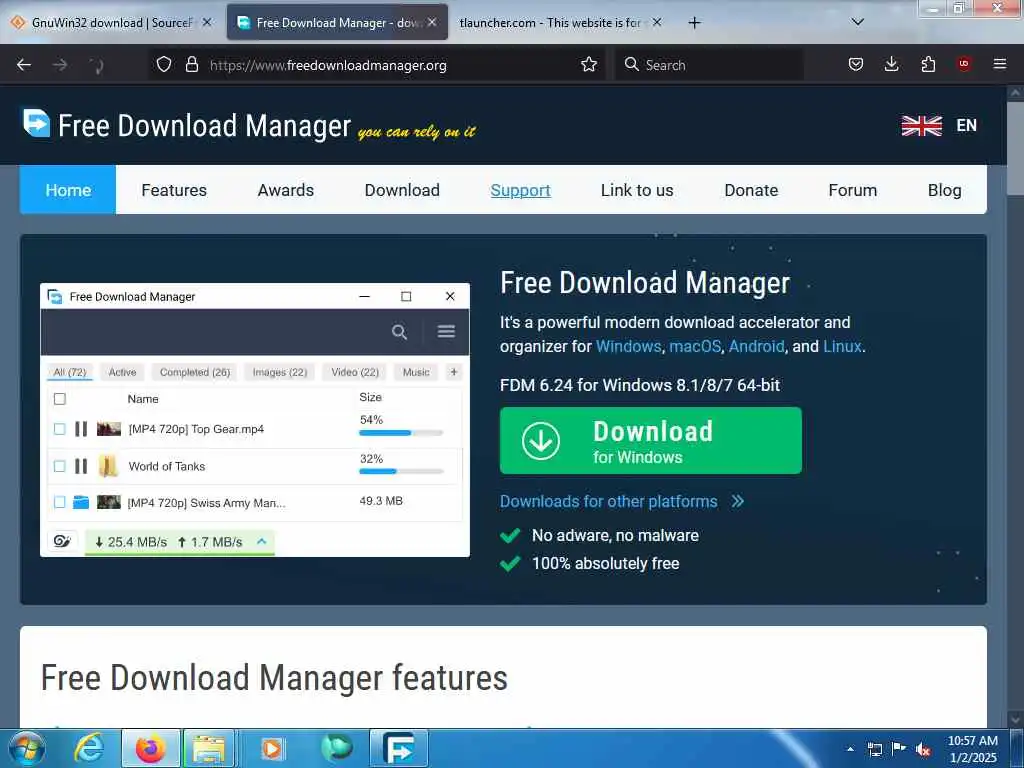
Task: Click the "100% absolutely free" text
Action: coord(605,564)
